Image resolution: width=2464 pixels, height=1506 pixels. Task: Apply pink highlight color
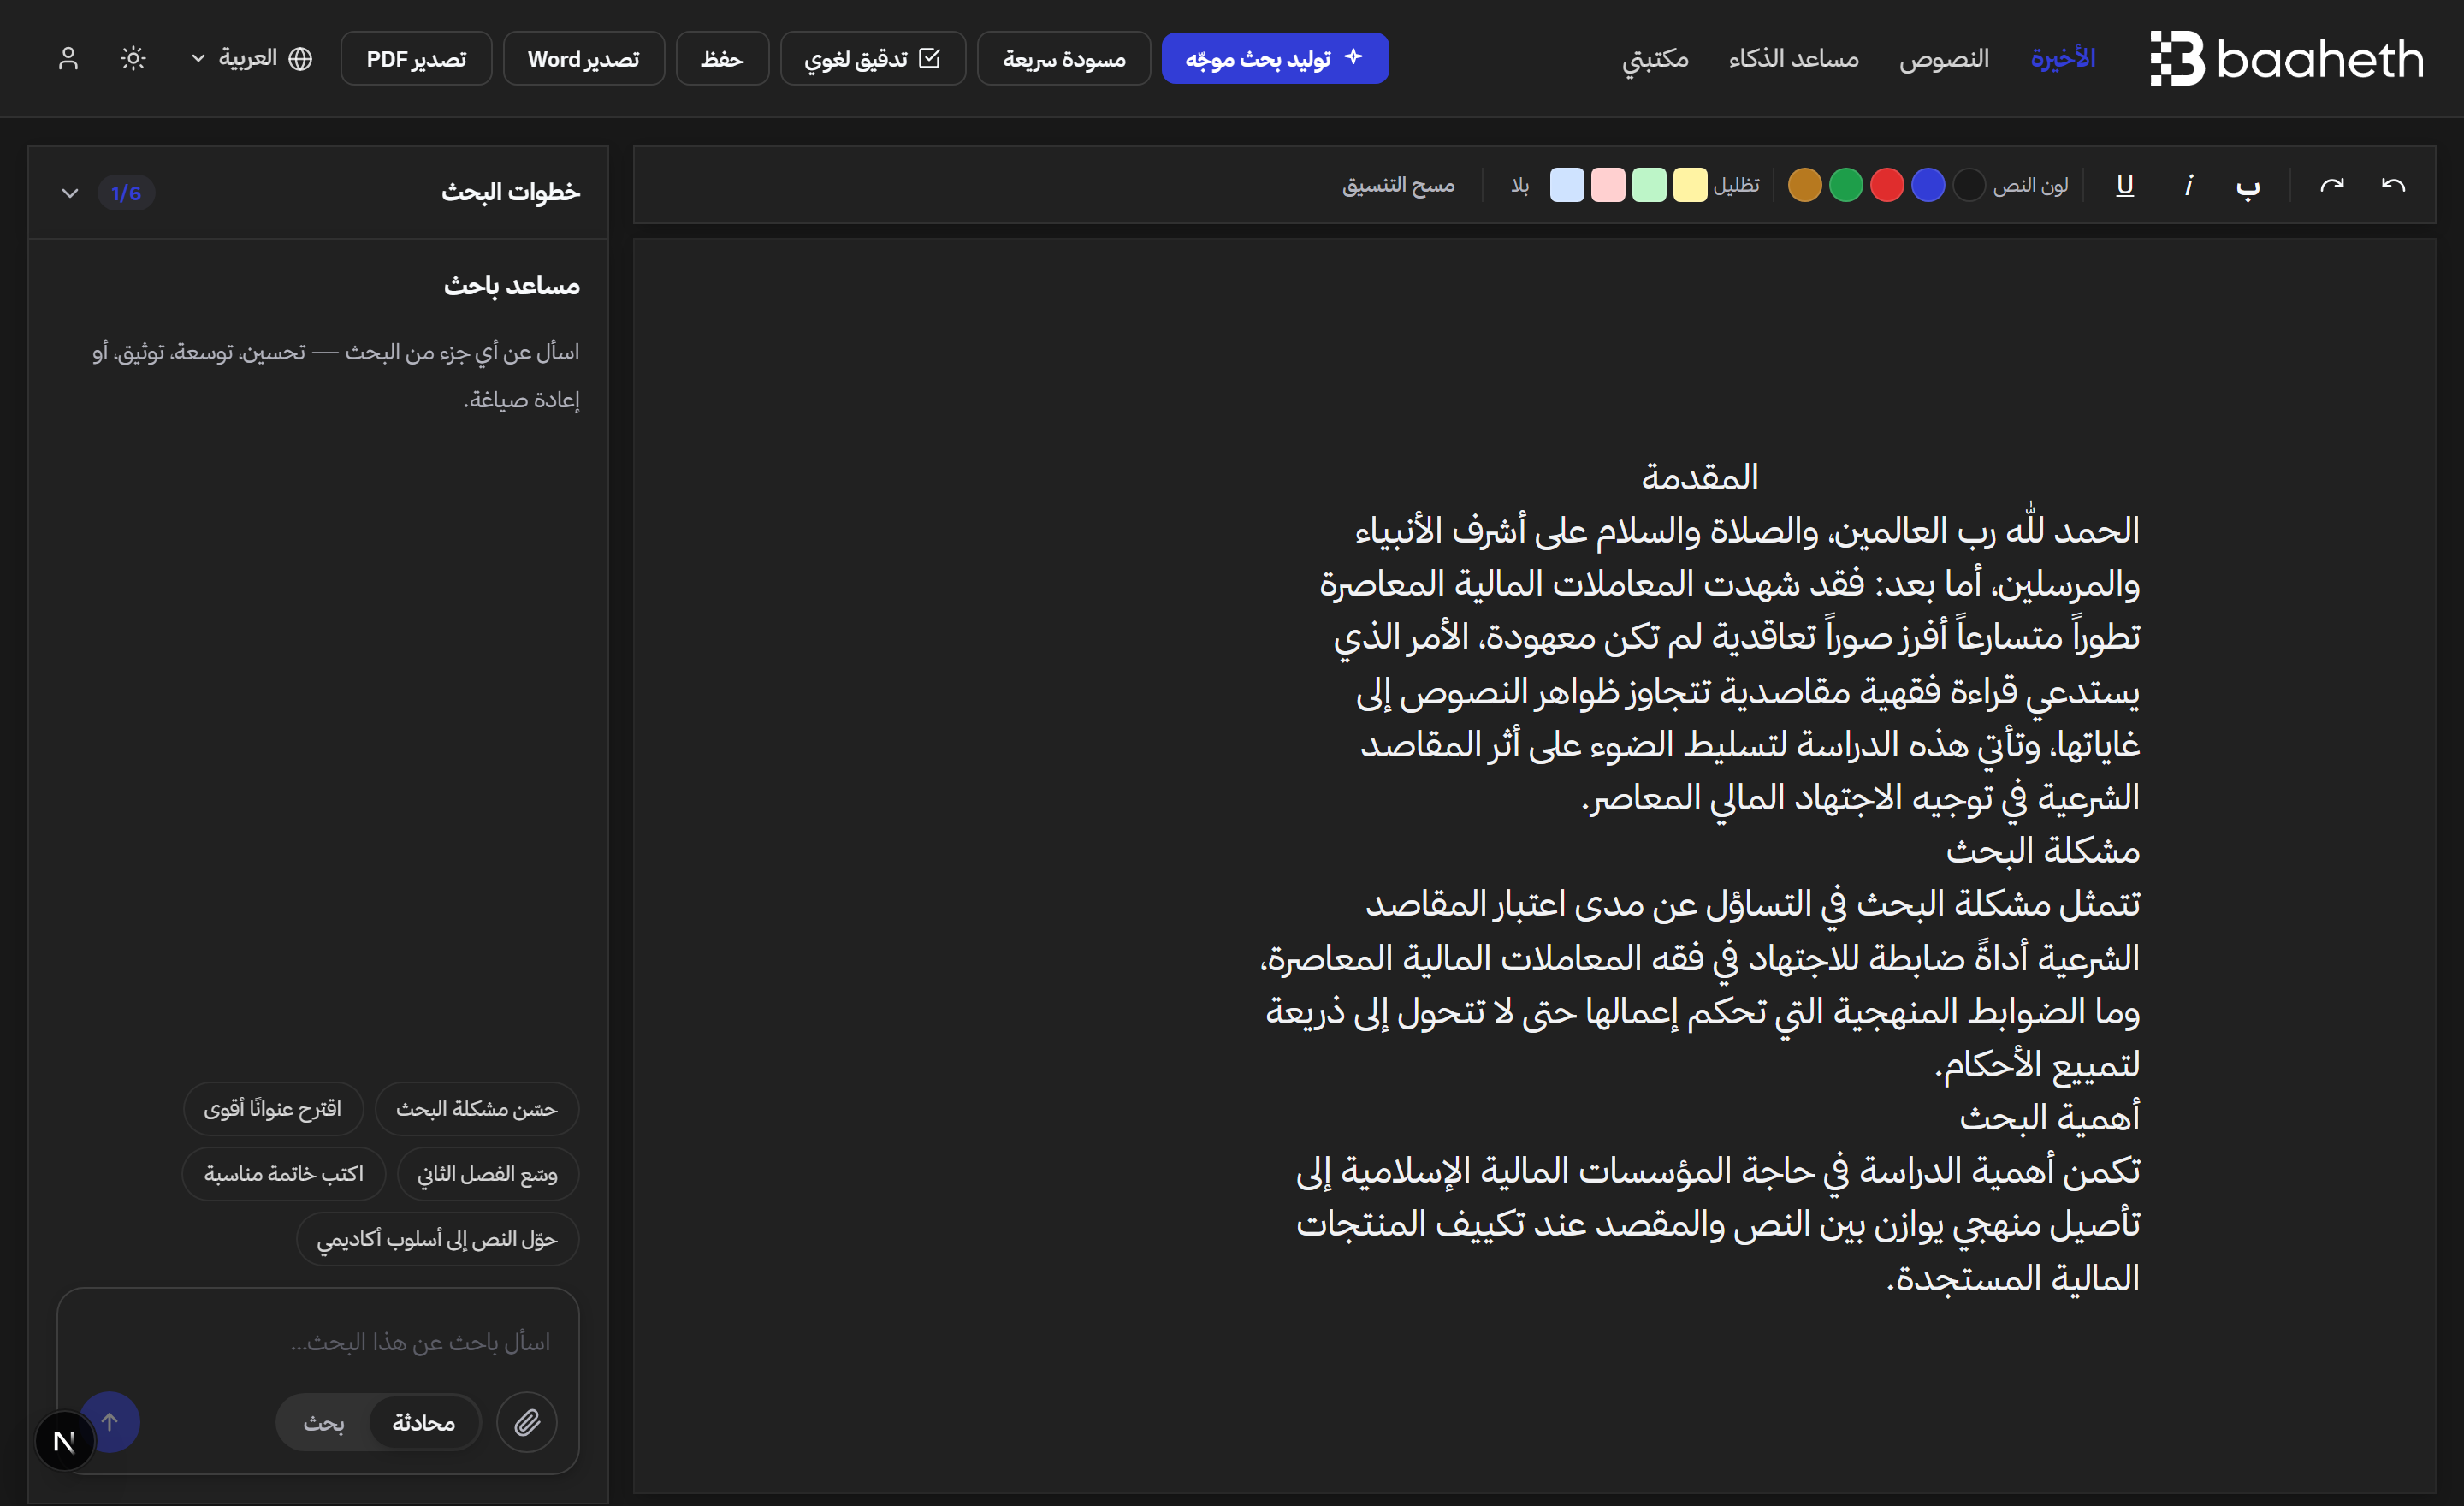pos(1608,185)
